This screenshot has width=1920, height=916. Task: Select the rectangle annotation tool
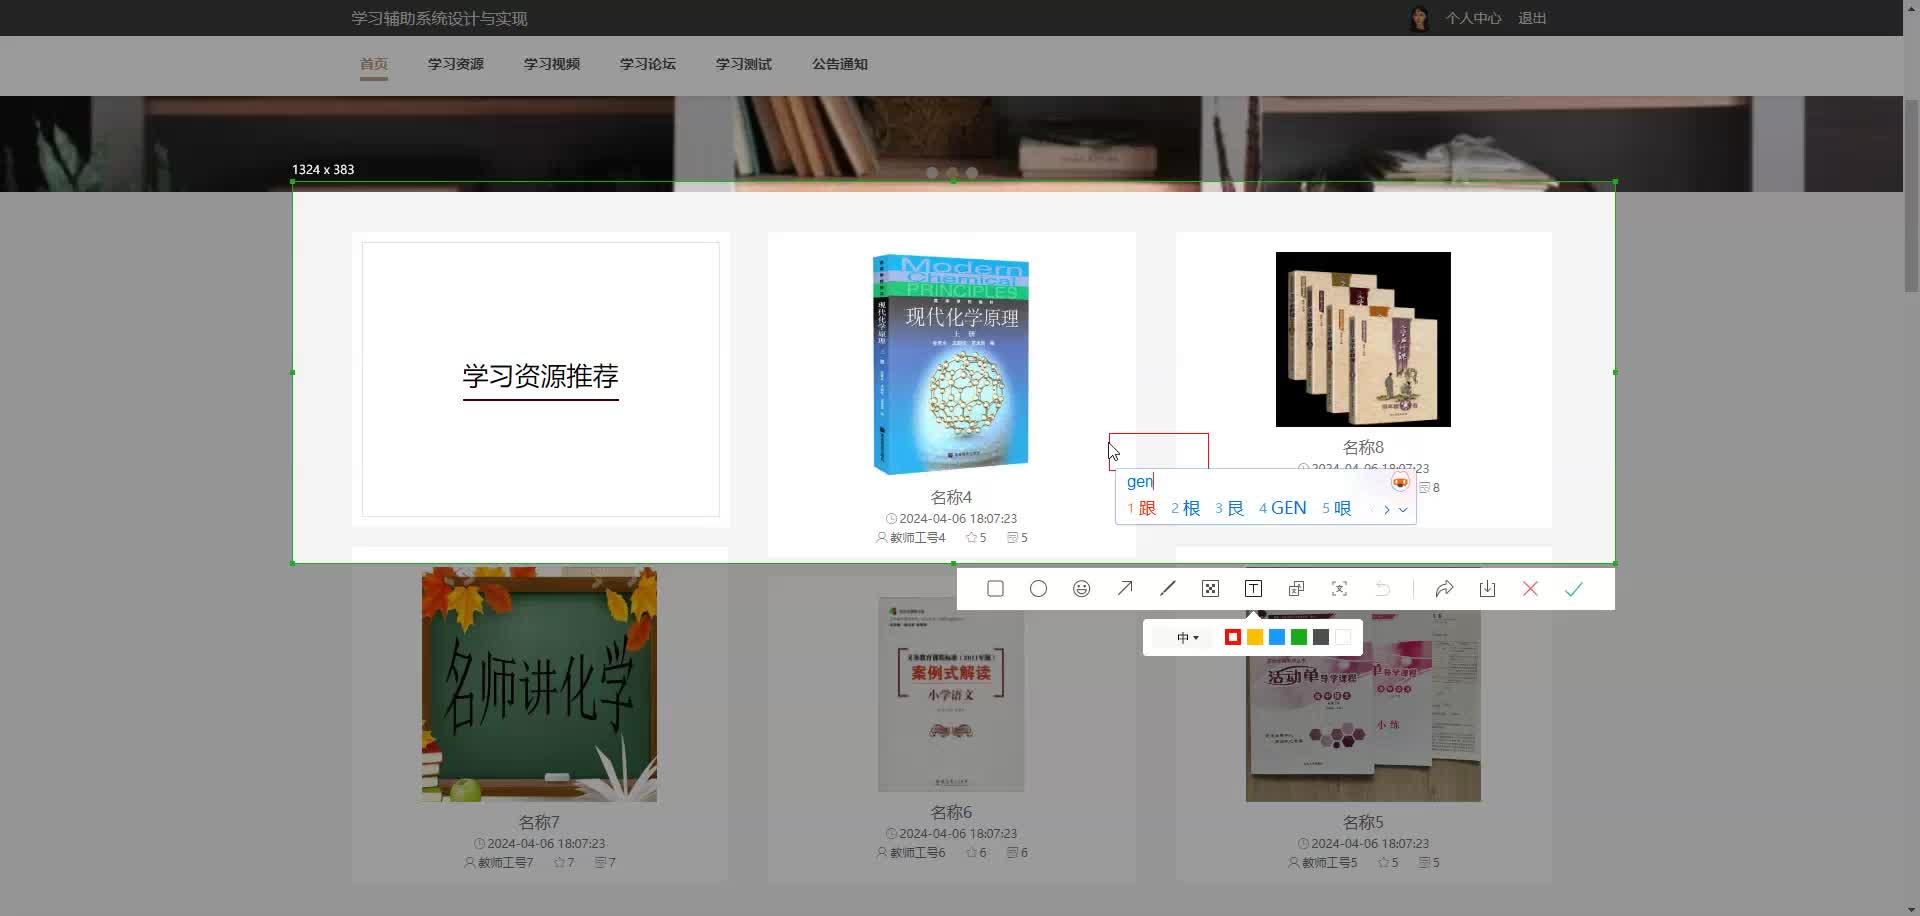[x=995, y=589]
